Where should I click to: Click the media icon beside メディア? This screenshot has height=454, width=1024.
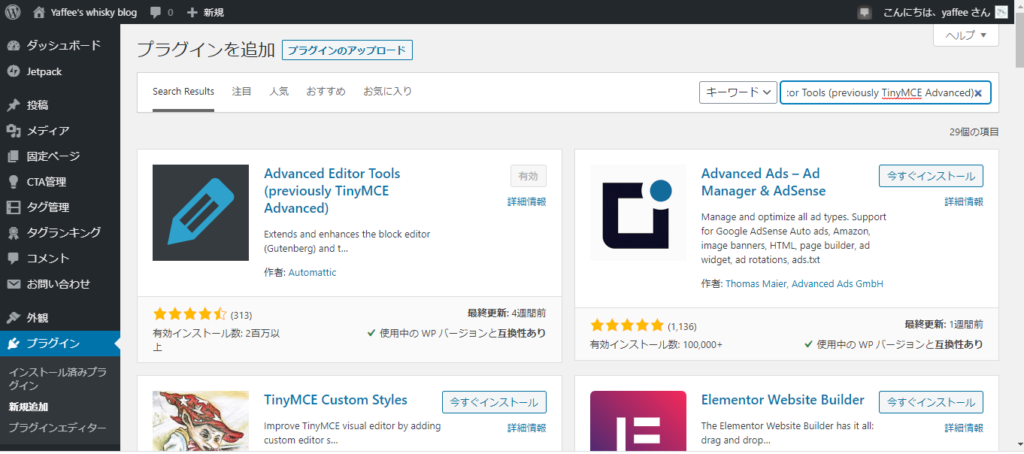13,131
